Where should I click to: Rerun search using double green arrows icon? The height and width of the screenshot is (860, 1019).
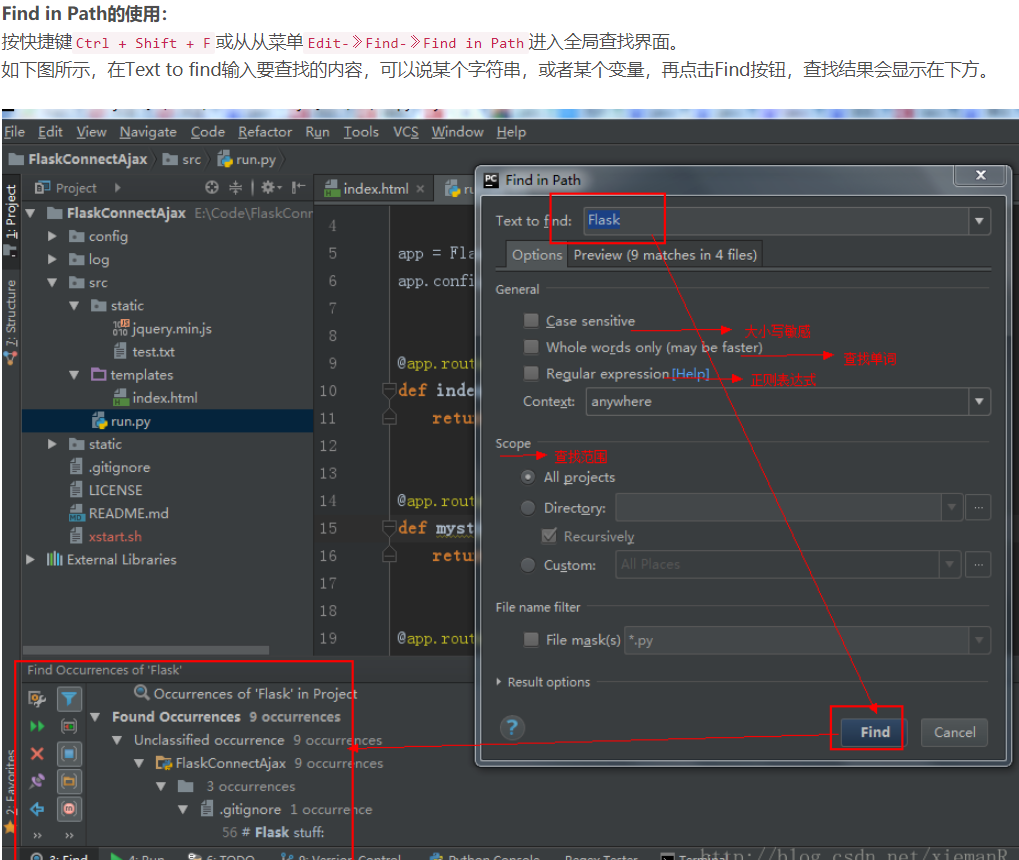pos(36,726)
